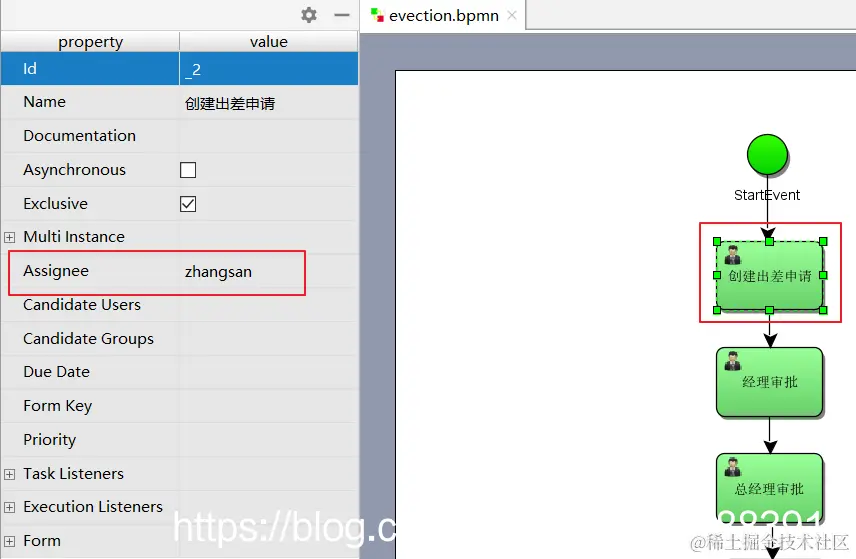Select the 创建出差申请 user task node

tap(769, 276)
